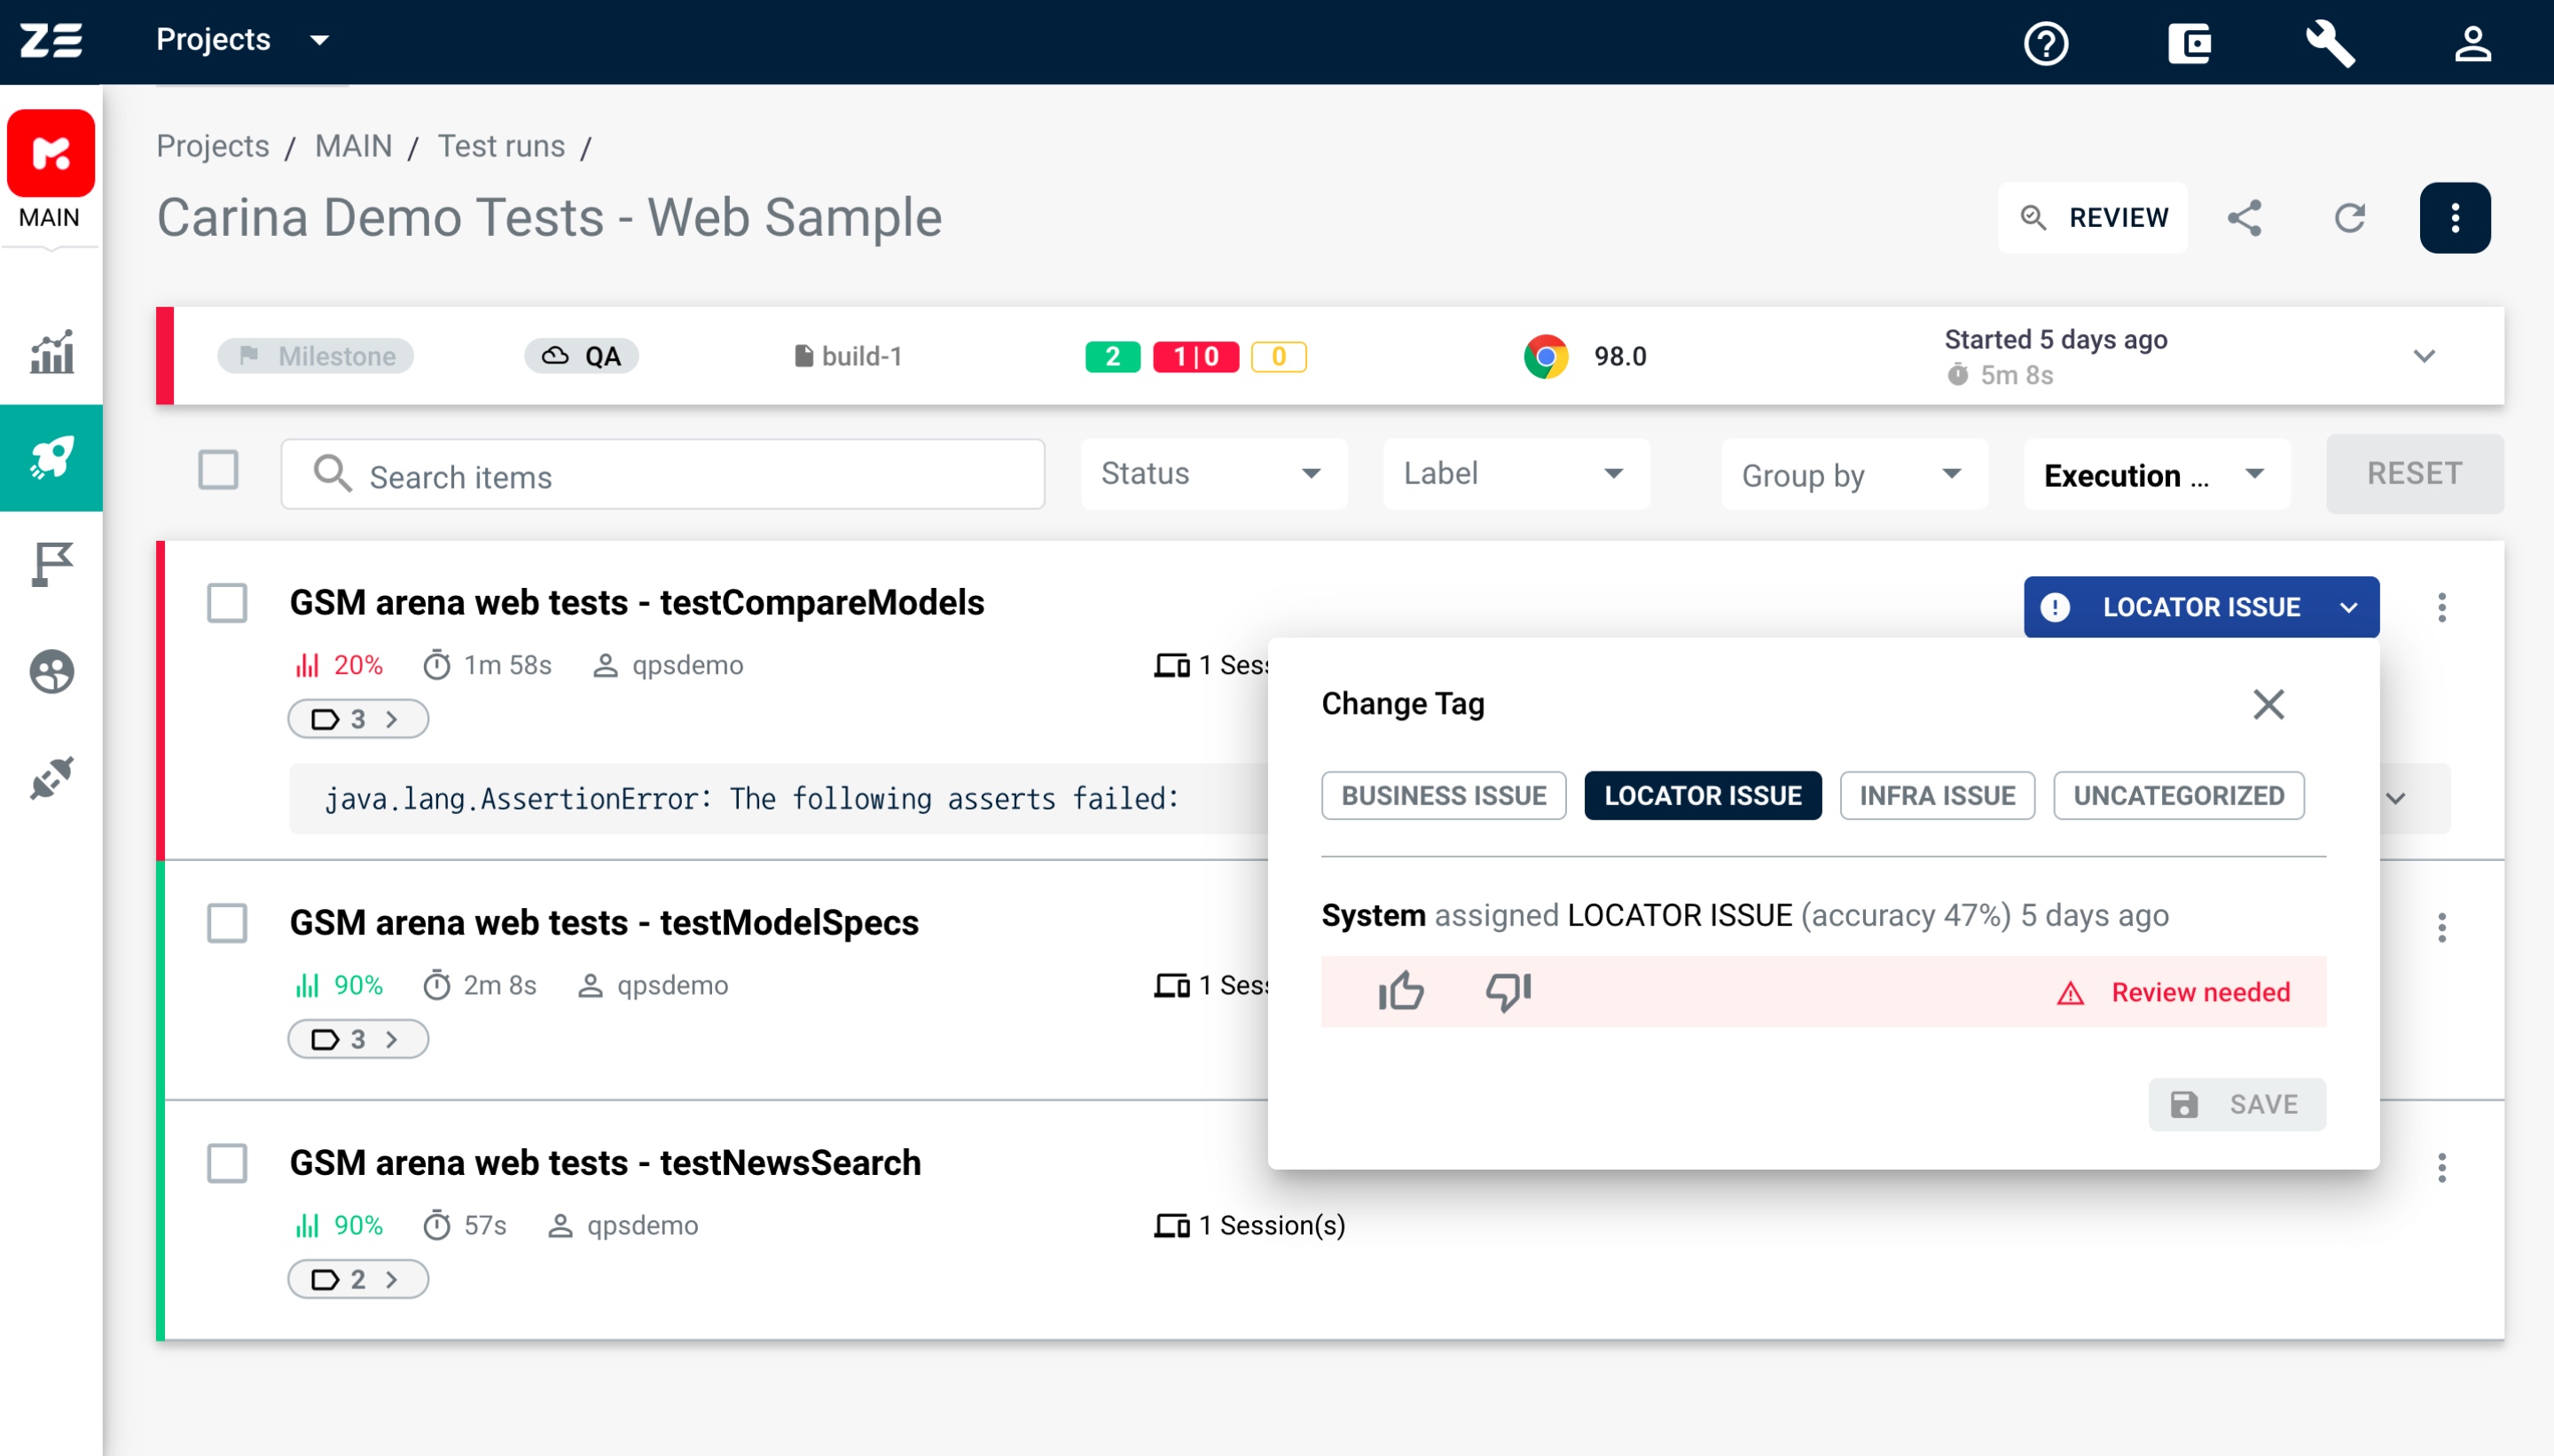Screen dimensions: 2554x1456
Task: Open the help question mark icon
Action: pyautogui.click(x=2045, y=42)
